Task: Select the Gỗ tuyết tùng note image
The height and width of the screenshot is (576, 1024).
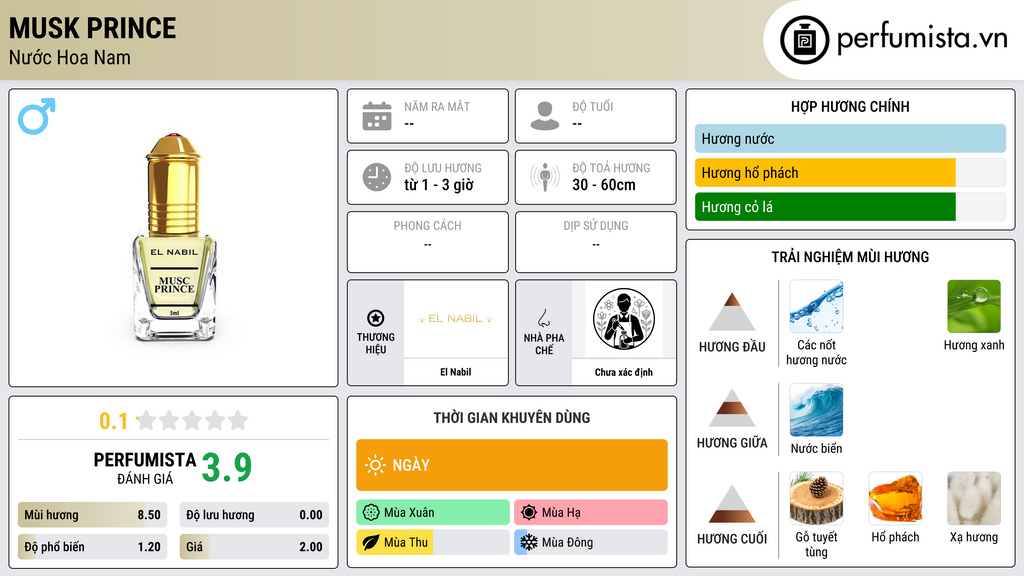Action: click(x=816, y=498)
